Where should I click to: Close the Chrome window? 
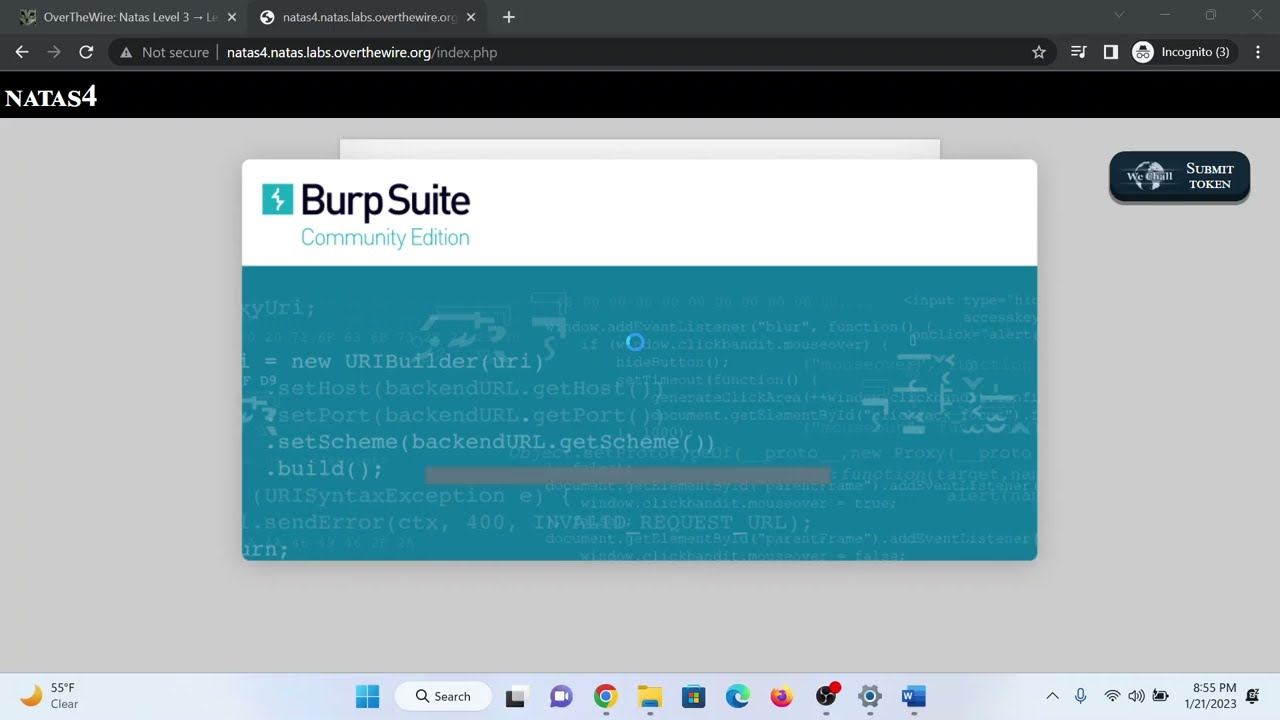tap(1257, 15)
